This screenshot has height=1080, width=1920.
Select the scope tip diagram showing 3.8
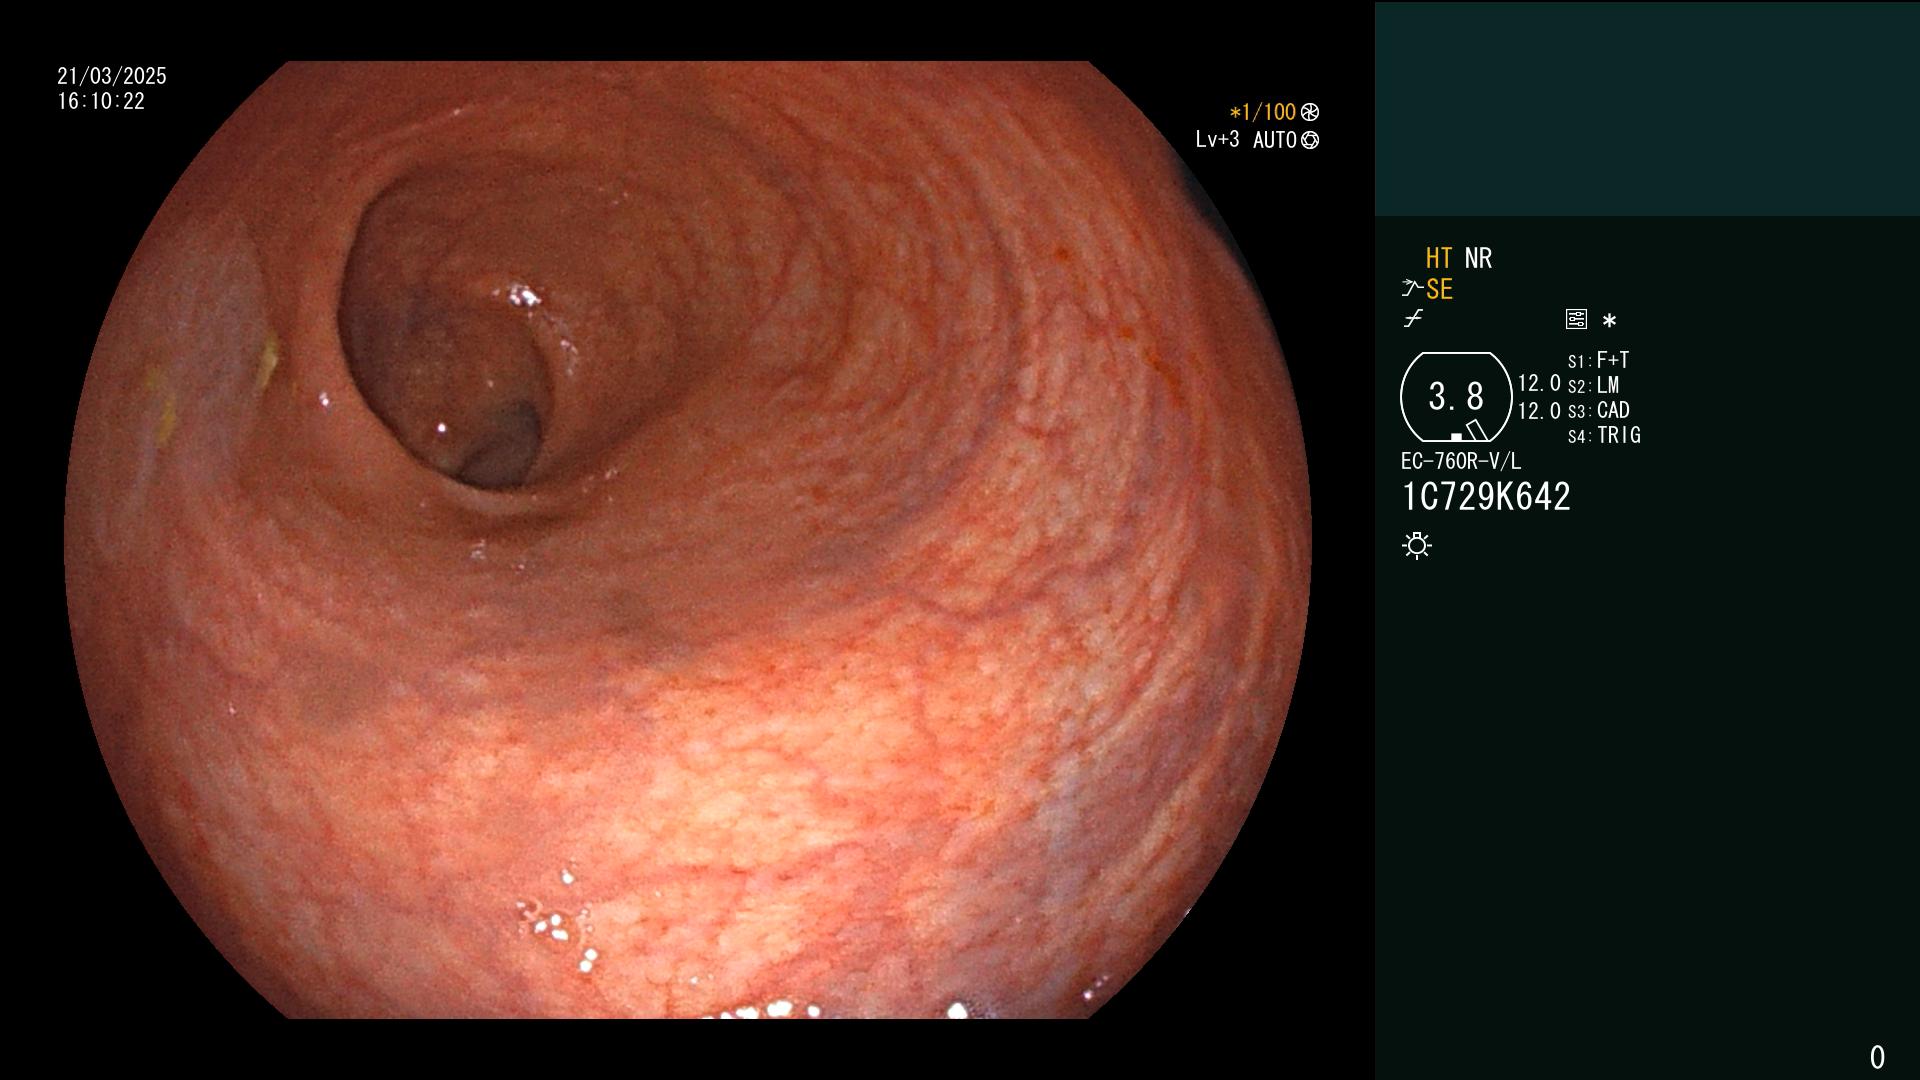coord(1456,397)
